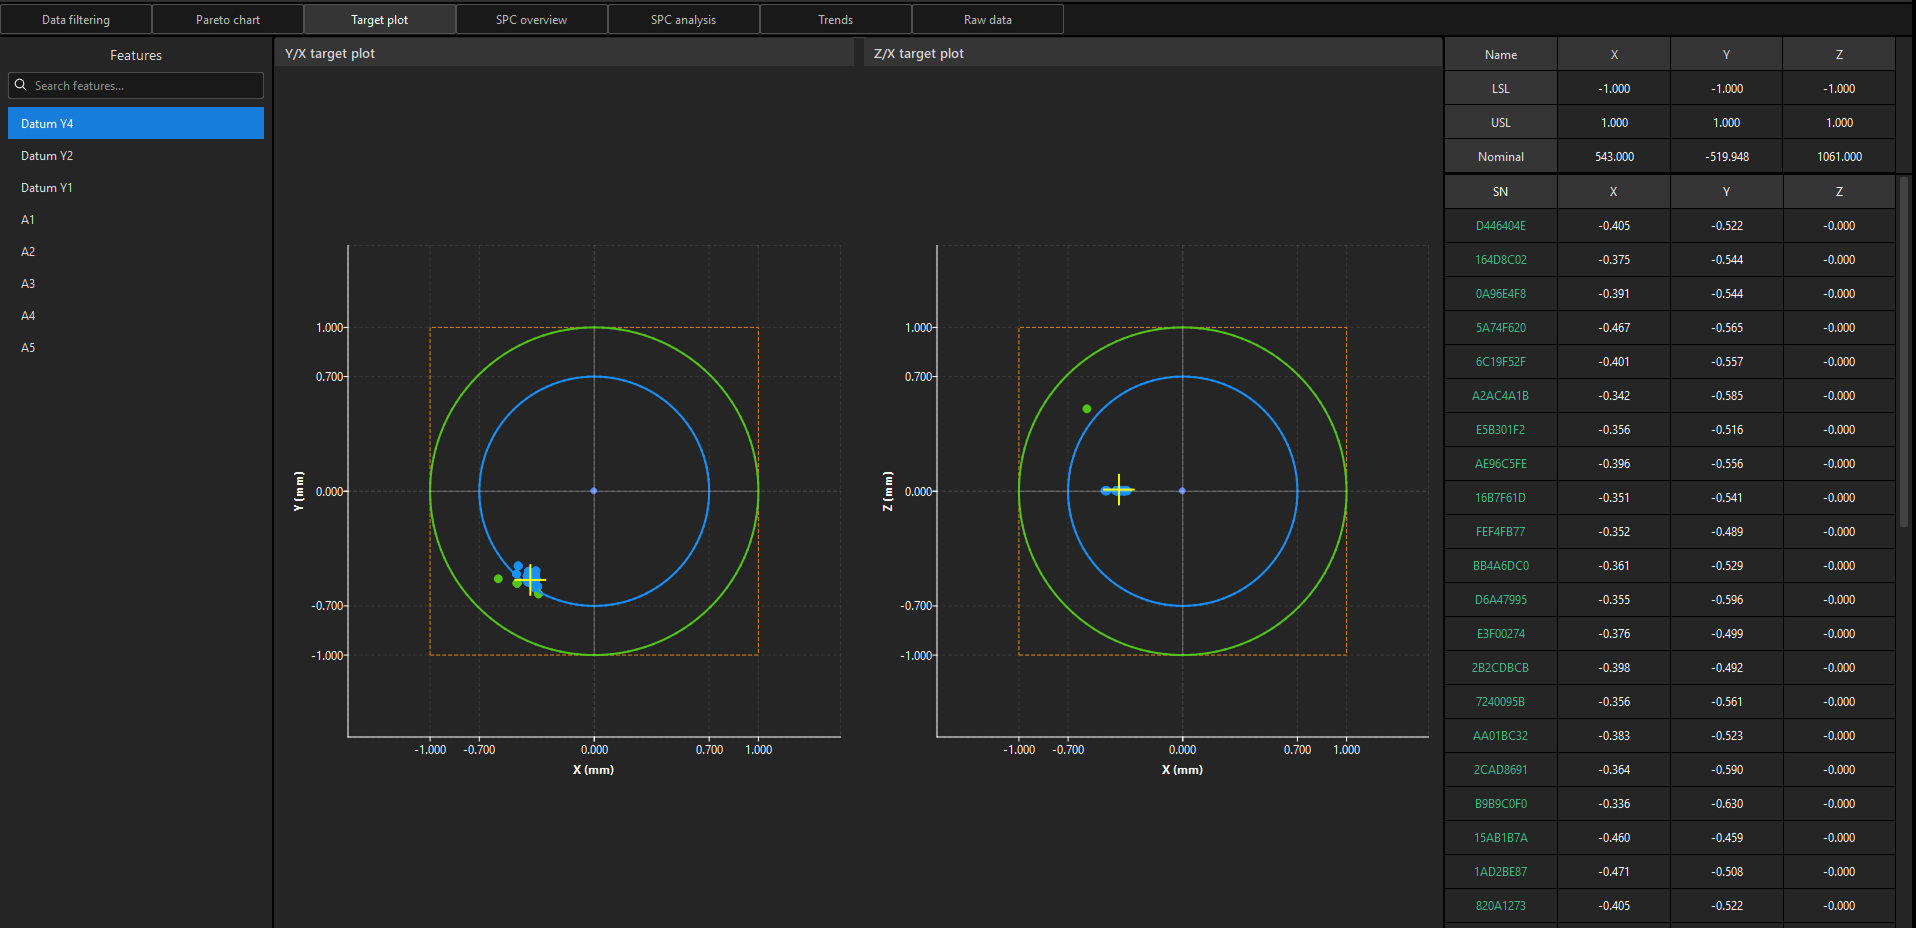
Task: Open the Trends tab
Action: pos(836,19)
